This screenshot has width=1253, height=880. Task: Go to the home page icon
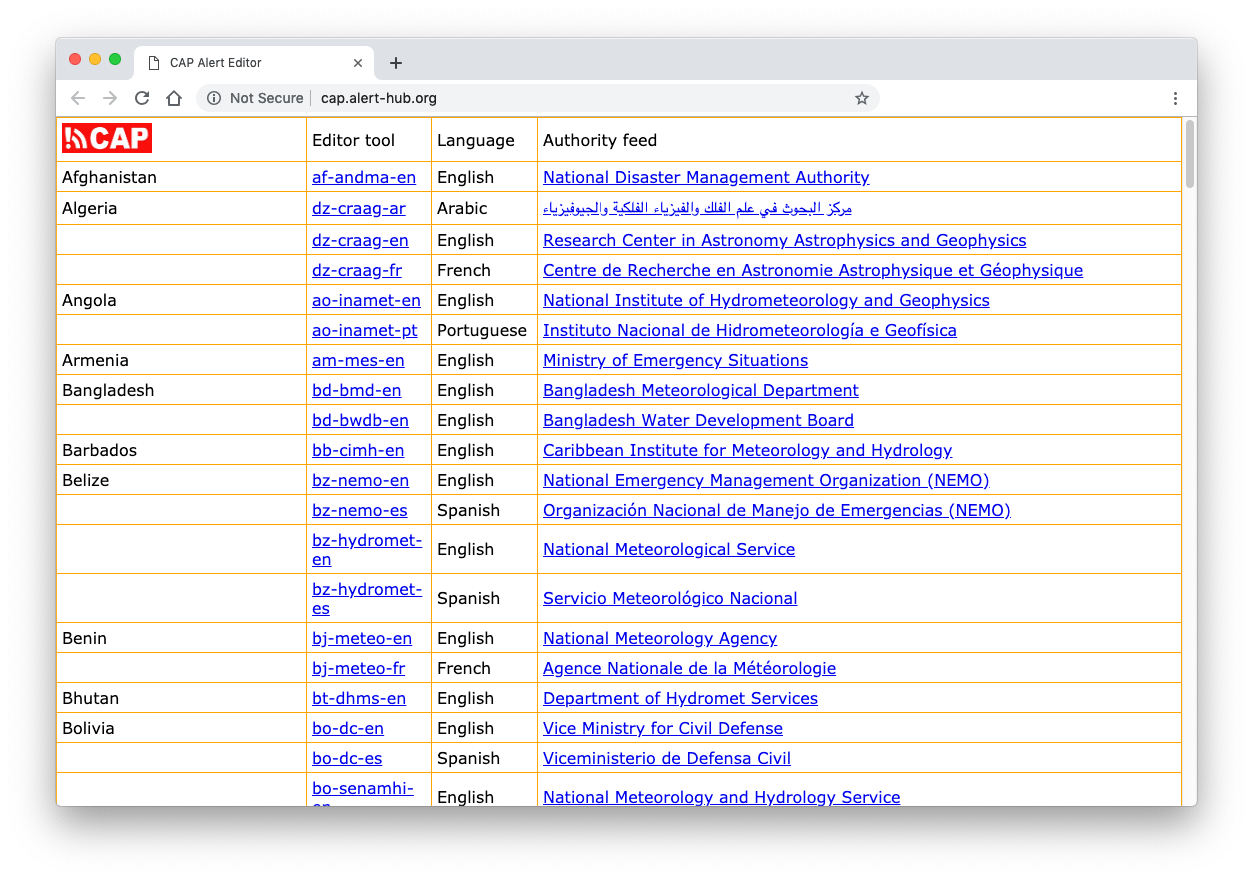coord(174,98)
